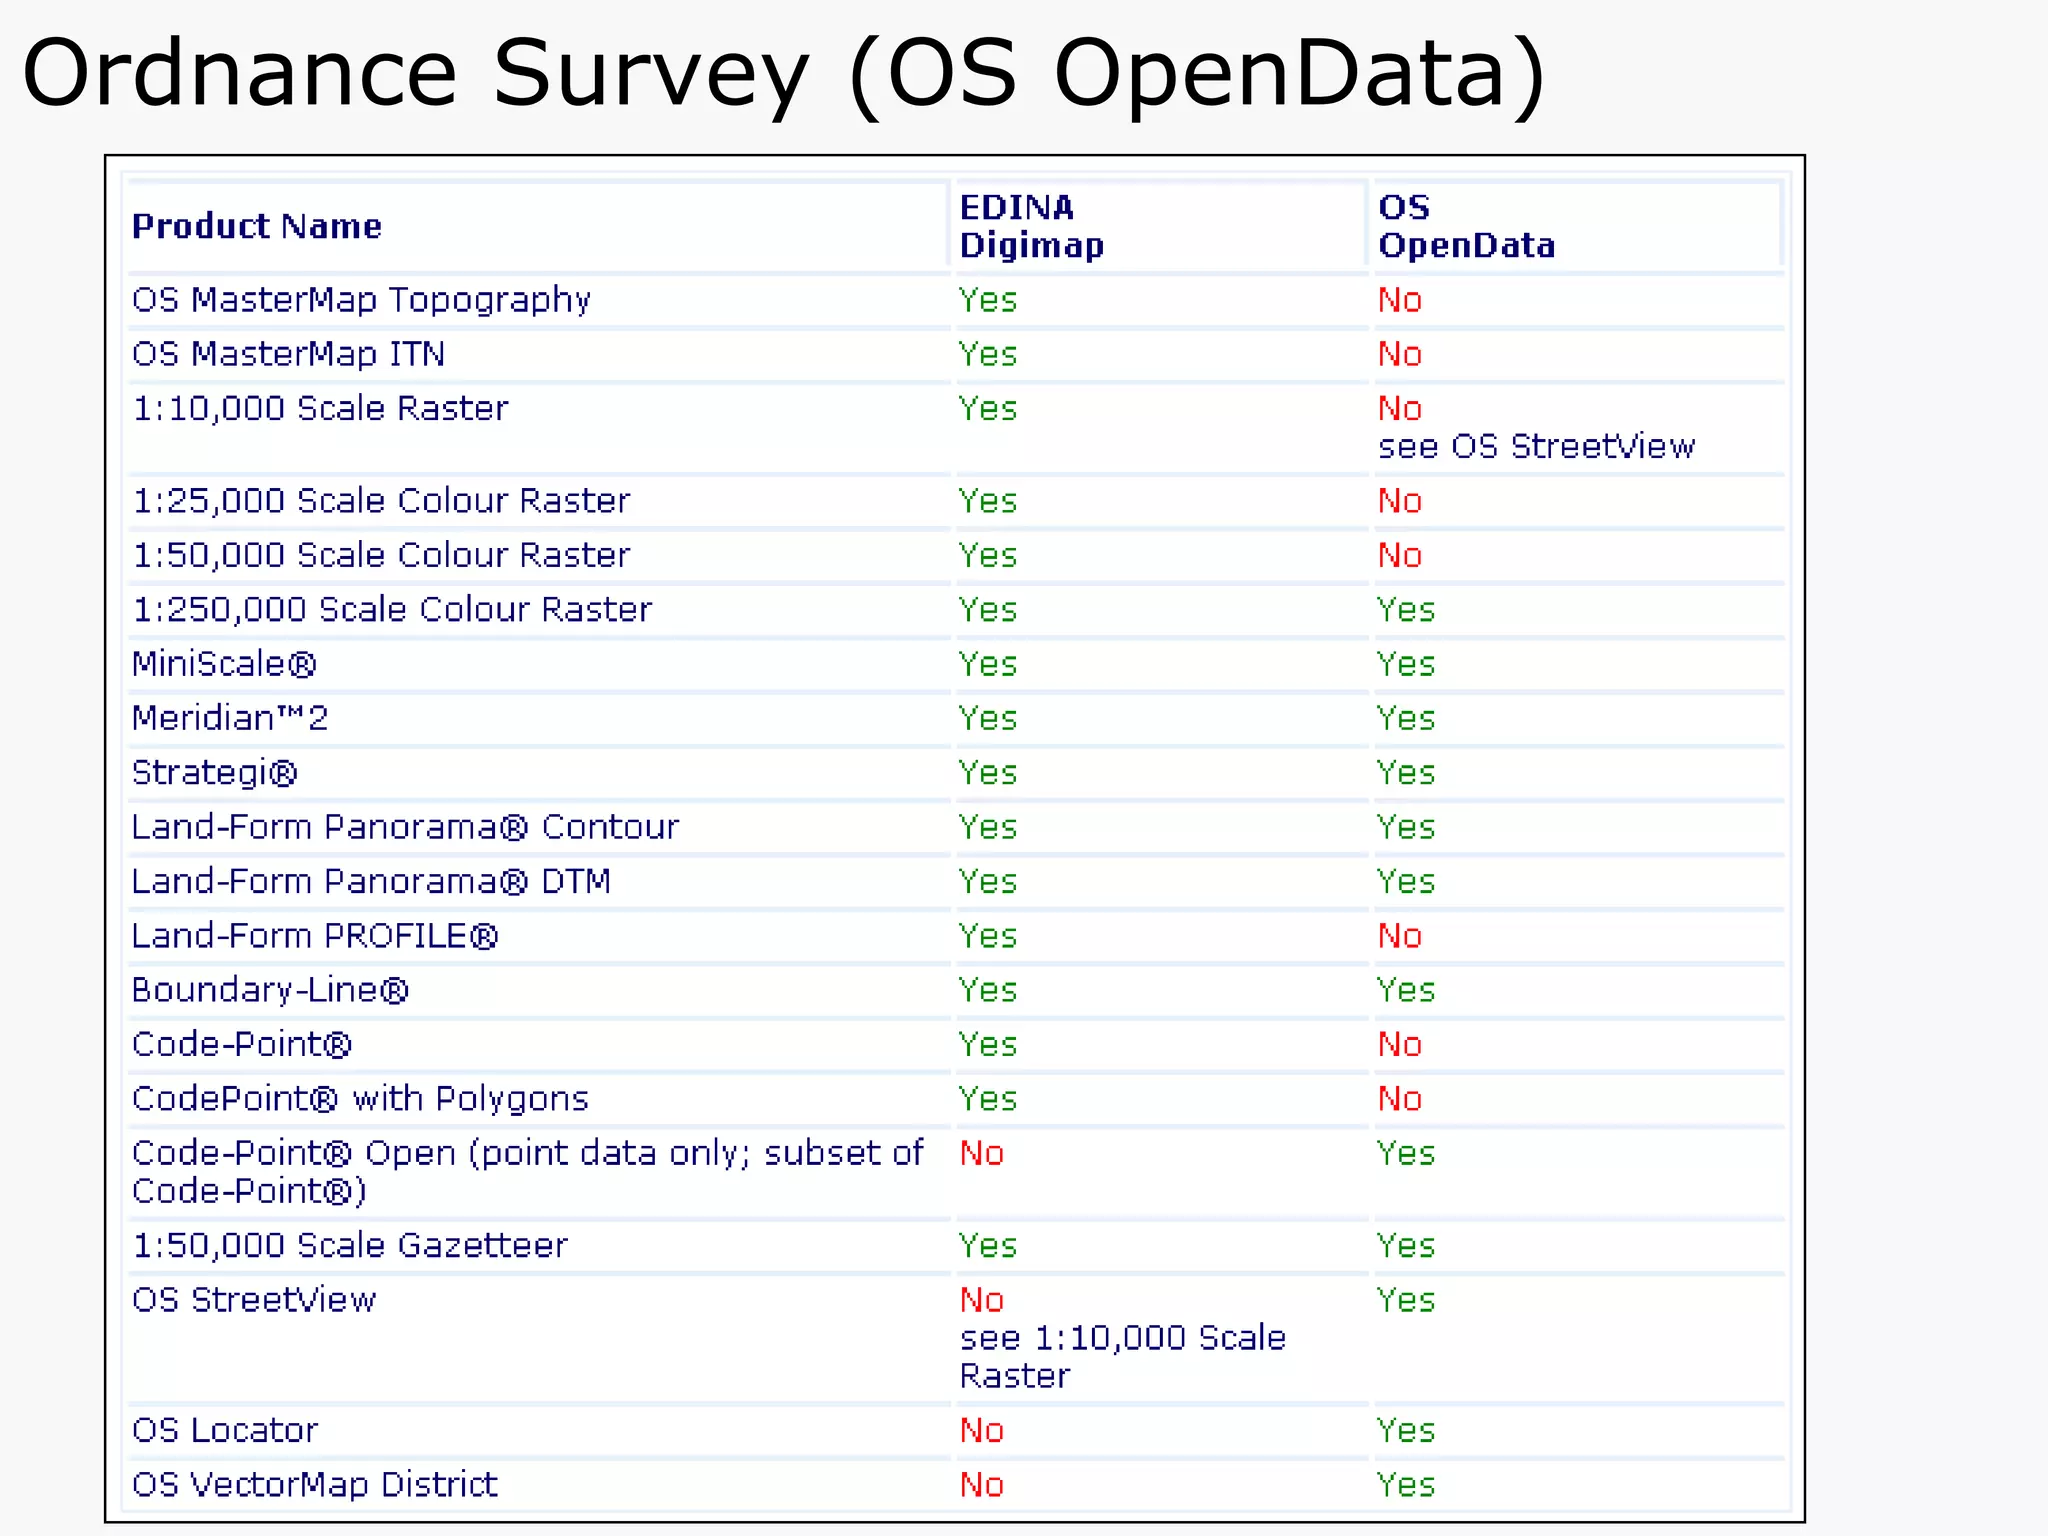Click 1:250,000 Scale Colour Raster product name
Viewport: 2048px width, 1536px height.
pos(392,609)
